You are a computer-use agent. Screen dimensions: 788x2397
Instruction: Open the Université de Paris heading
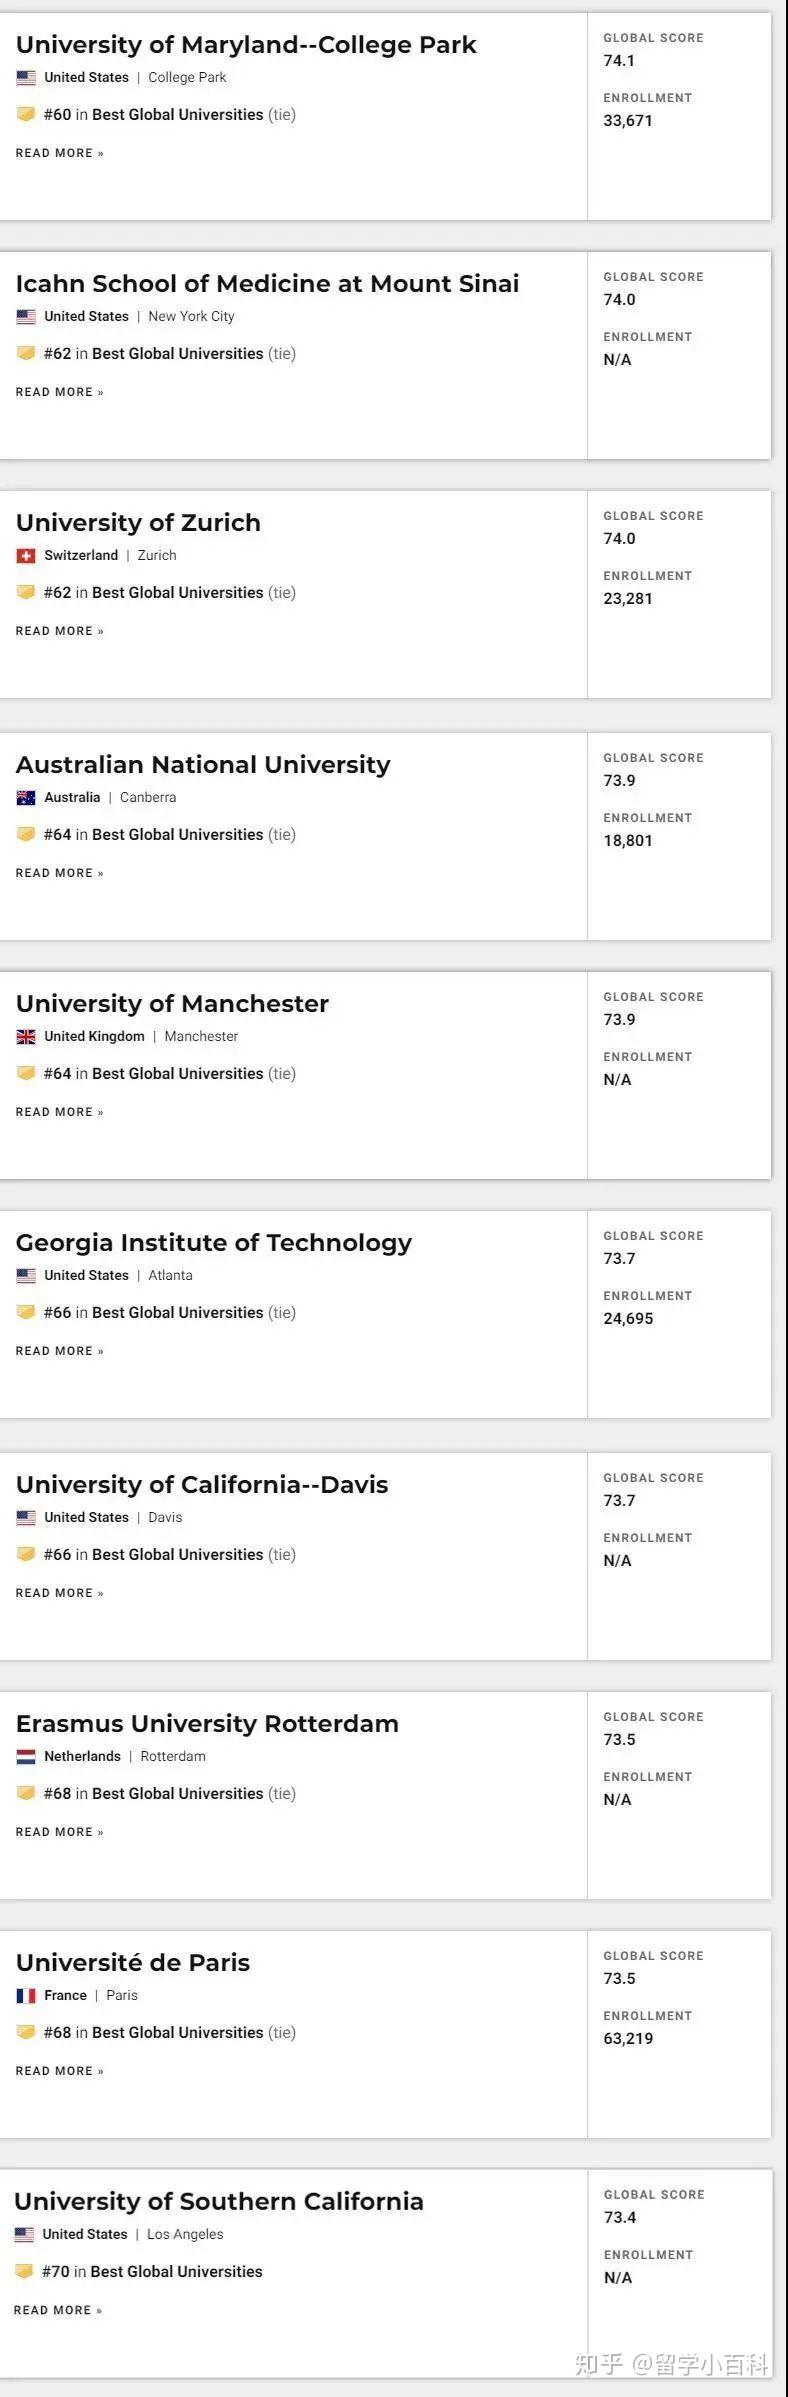pyautogui.click(x=133, y=1962)
